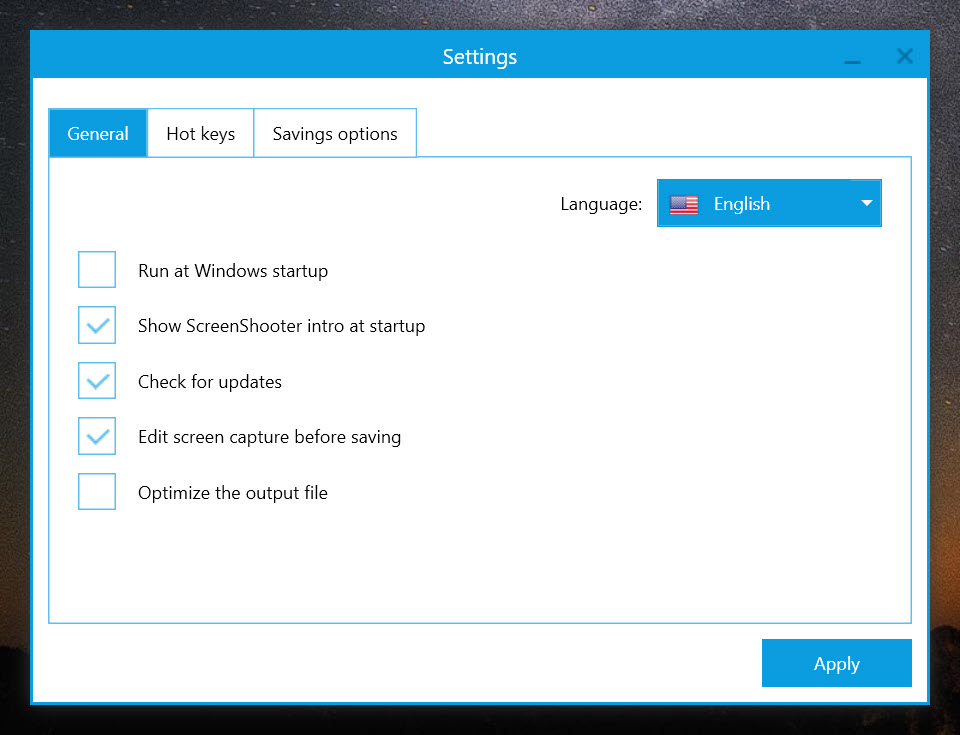This screenshot has height=735, width=960.
Task: Uncheck Show ScreenShooter intro at startup
Action: pos(97,325)
